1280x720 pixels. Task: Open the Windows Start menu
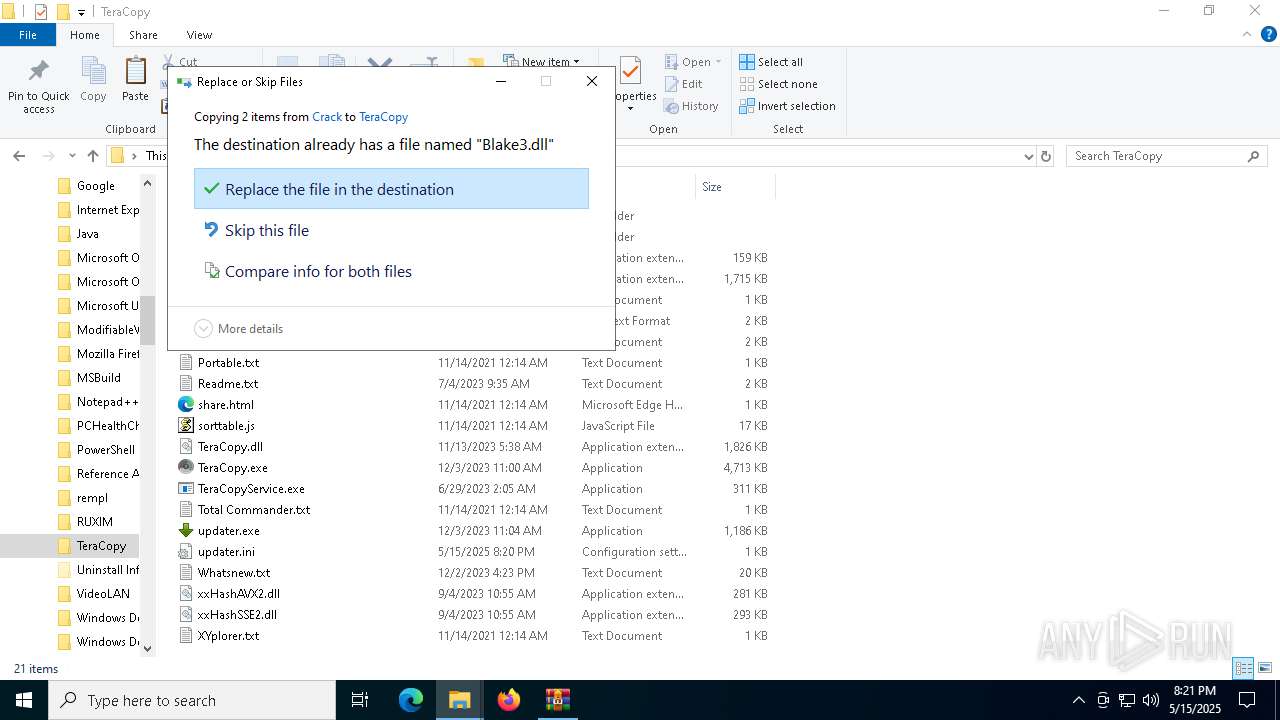[24, 700]
